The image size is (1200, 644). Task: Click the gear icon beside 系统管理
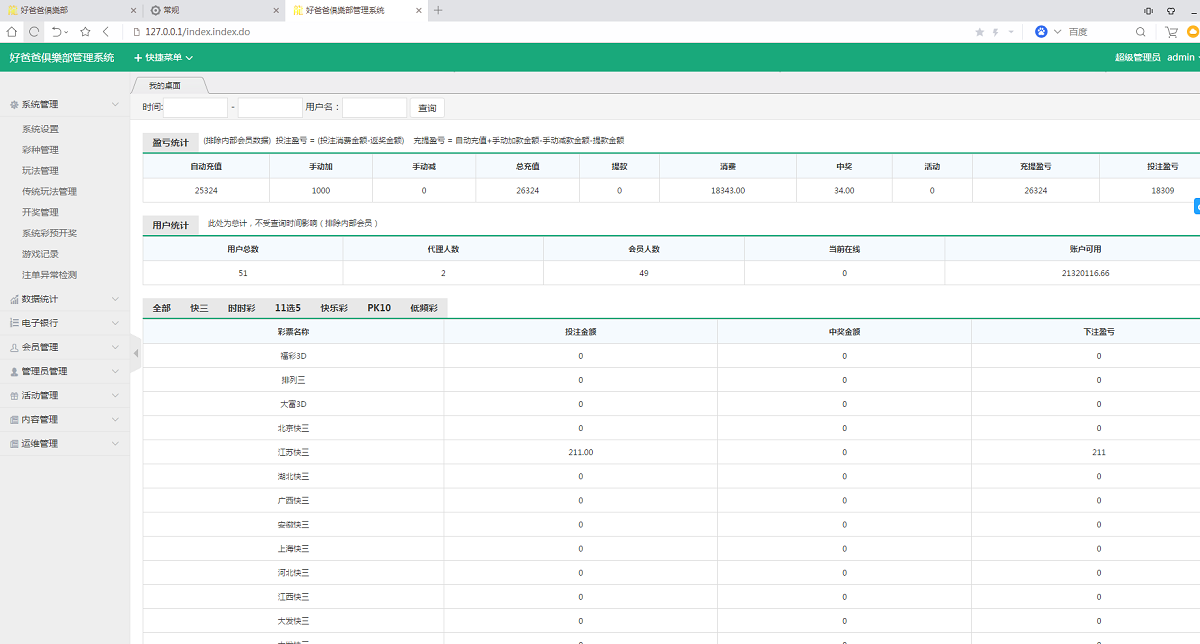(13, 104)
